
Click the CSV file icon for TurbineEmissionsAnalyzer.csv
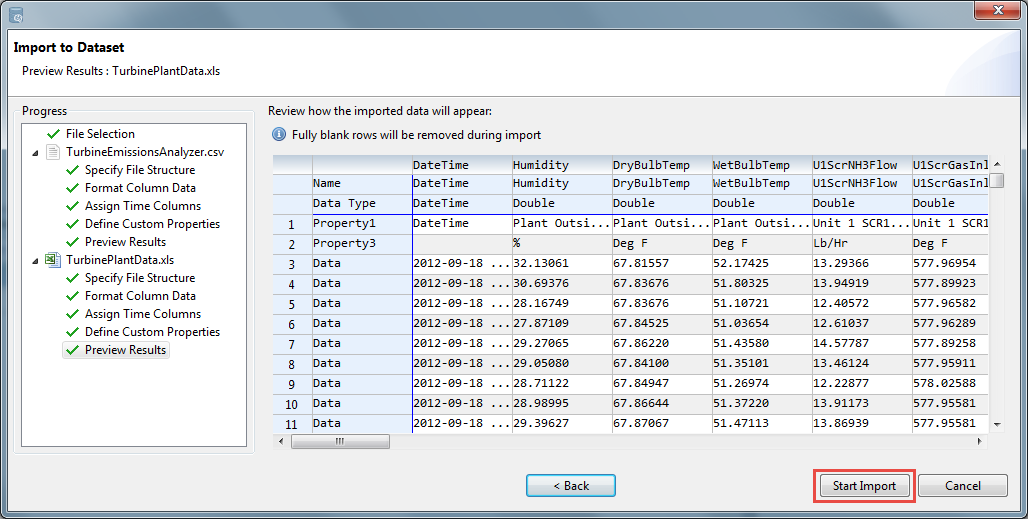click(x=52, y=152)
